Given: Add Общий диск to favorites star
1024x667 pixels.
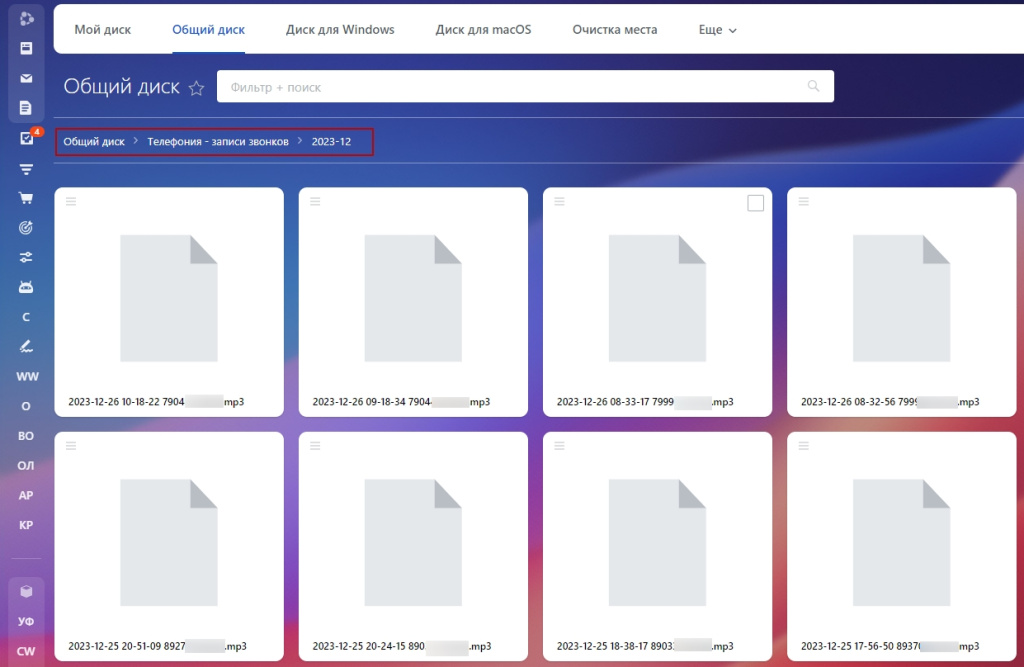Looking at the screenshot, I should 196,88.
